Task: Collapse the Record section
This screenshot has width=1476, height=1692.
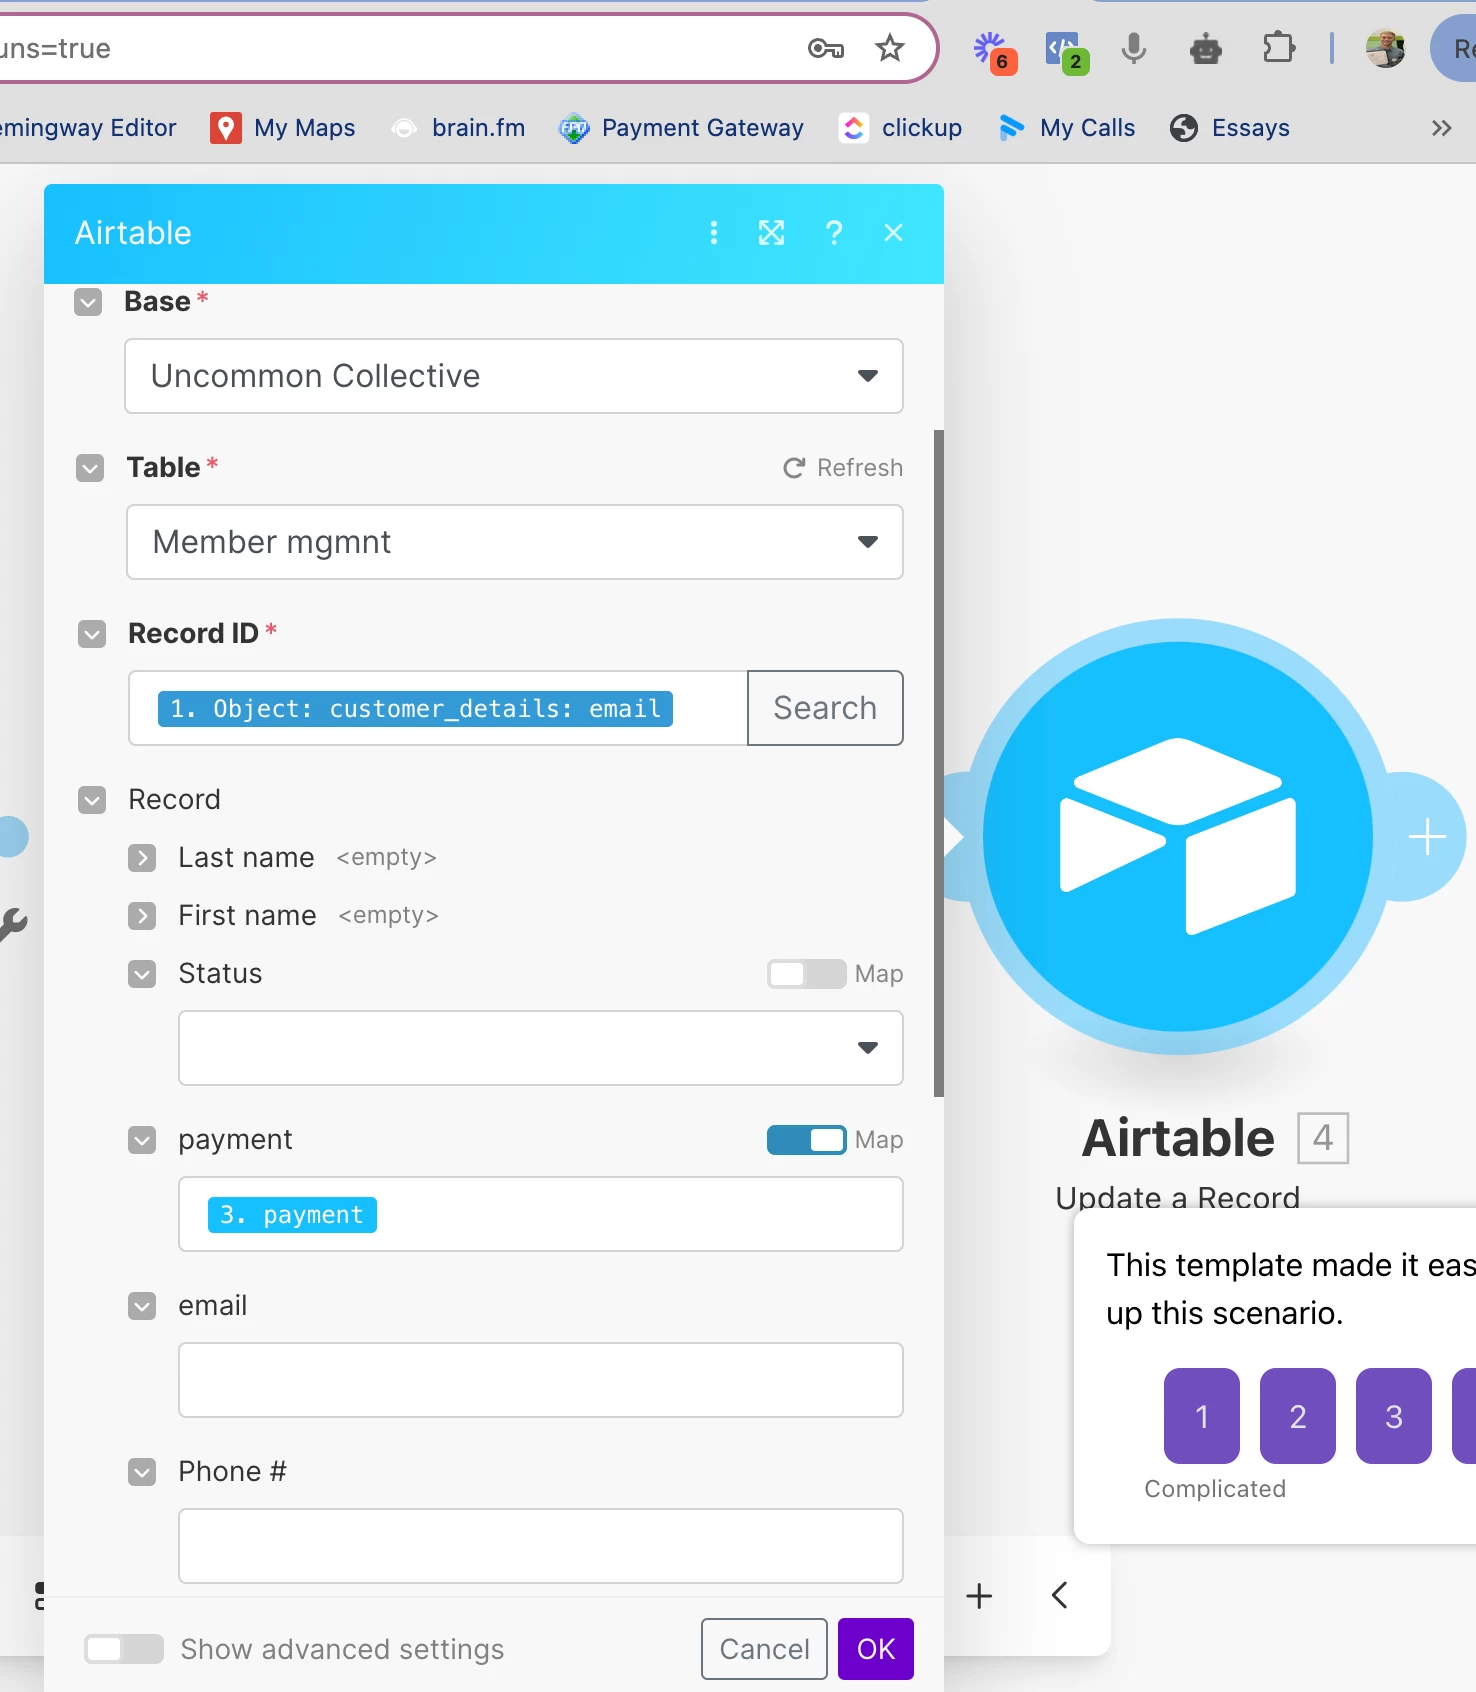Action: pos(92,800)
